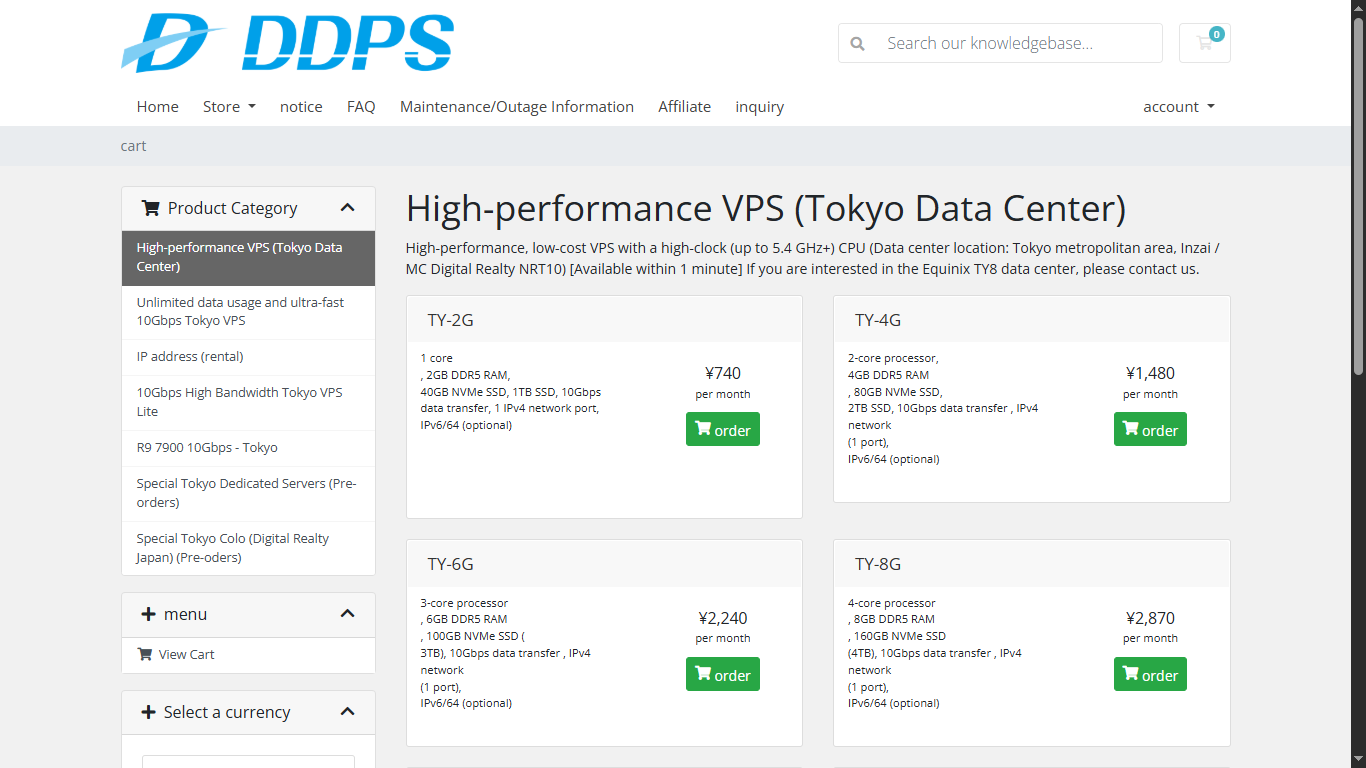Click the High-performance VPS page heading
The width and height of the screenshot is (1366, 768).
point(766,209)
